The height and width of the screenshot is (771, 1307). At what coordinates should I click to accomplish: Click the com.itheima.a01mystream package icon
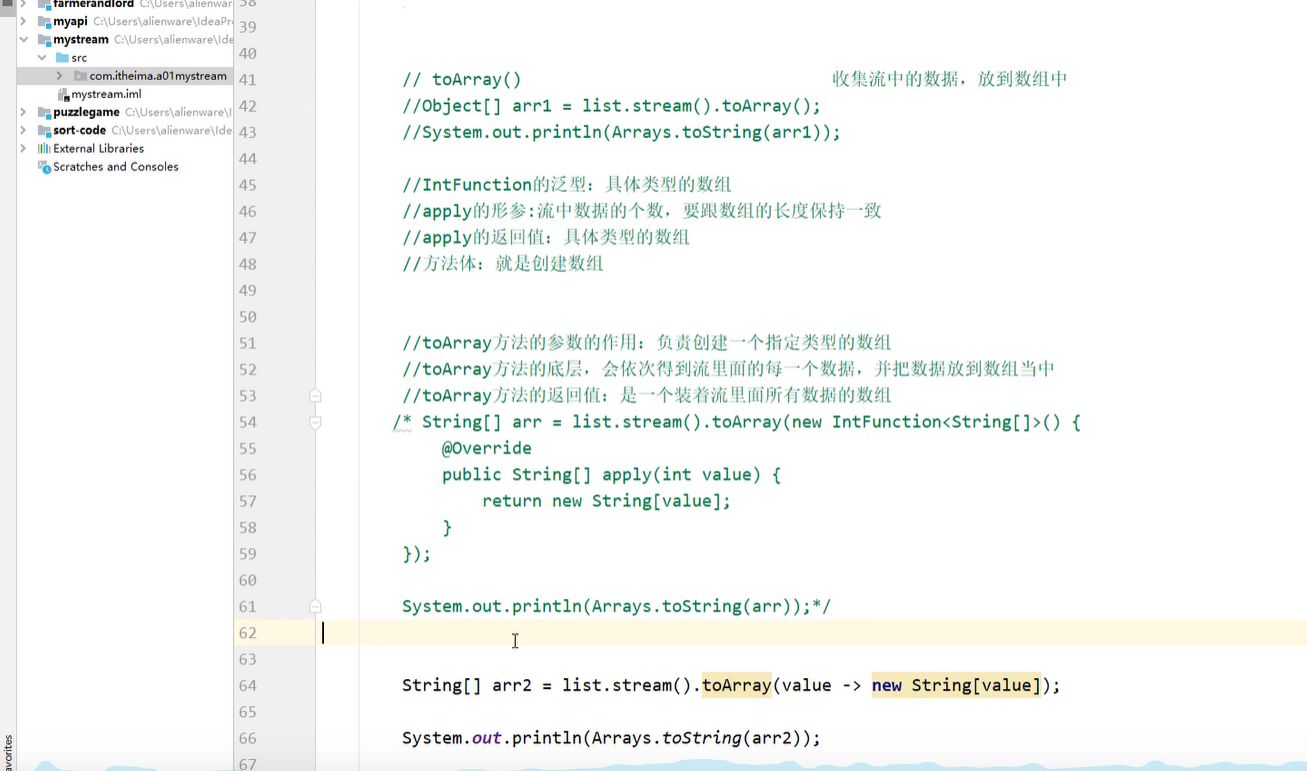(x=78, y=75)
